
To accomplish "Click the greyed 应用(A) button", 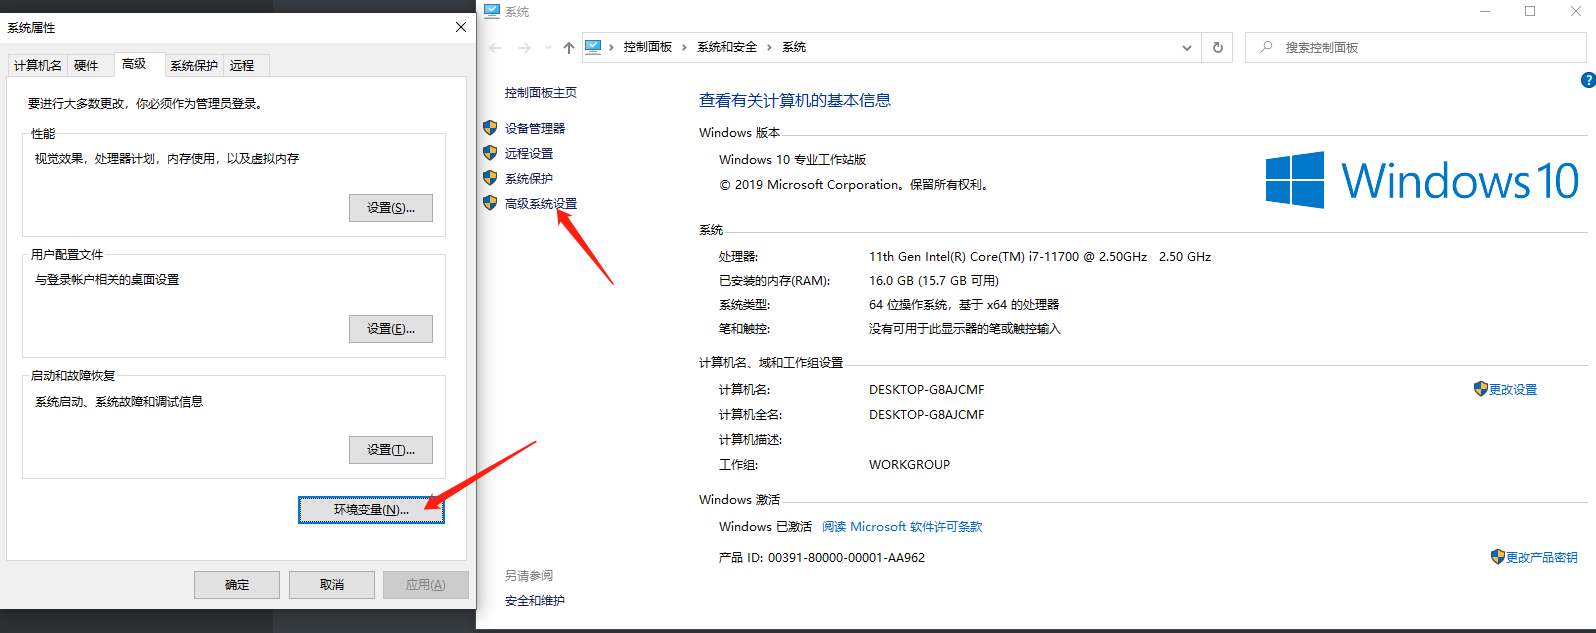I will pos(426,584).
